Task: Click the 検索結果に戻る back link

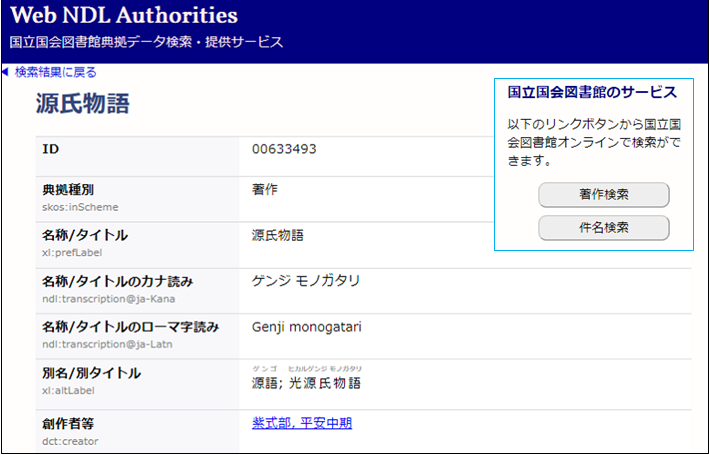Action: (x=56, y=72)
